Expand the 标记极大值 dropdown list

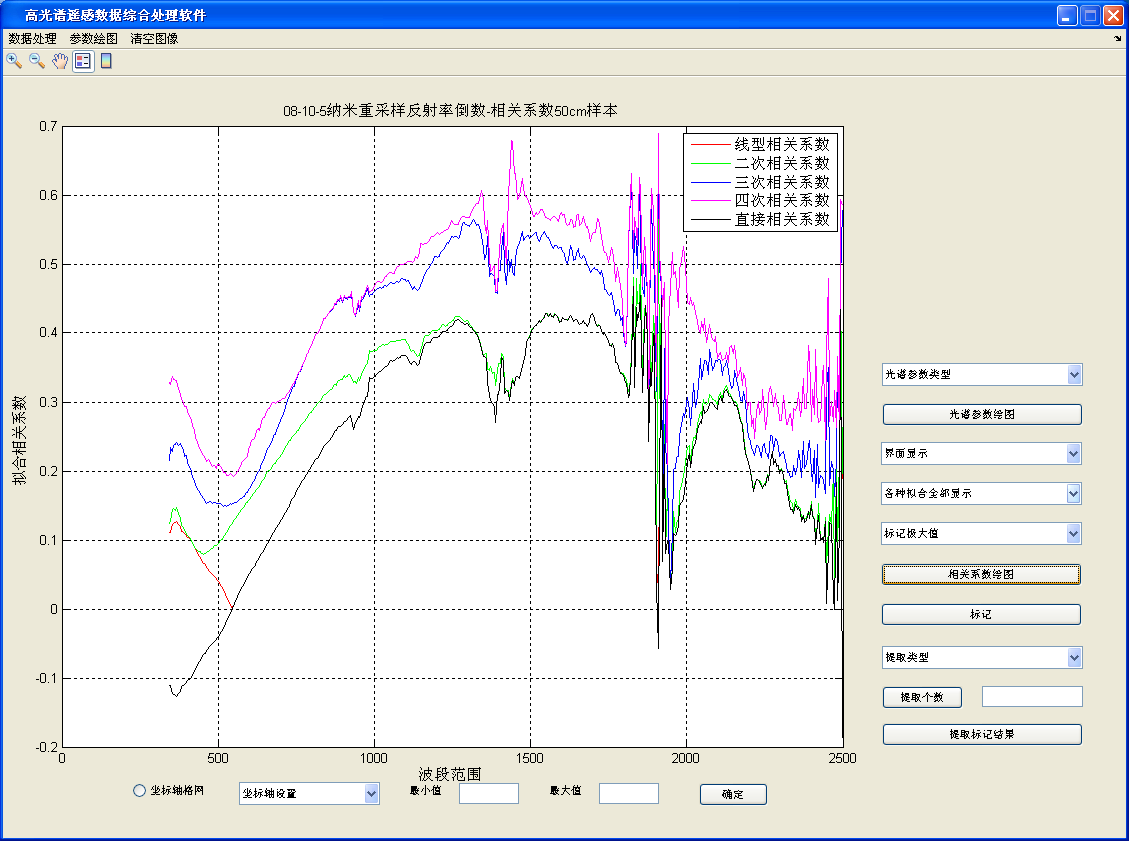coord(981,534)
